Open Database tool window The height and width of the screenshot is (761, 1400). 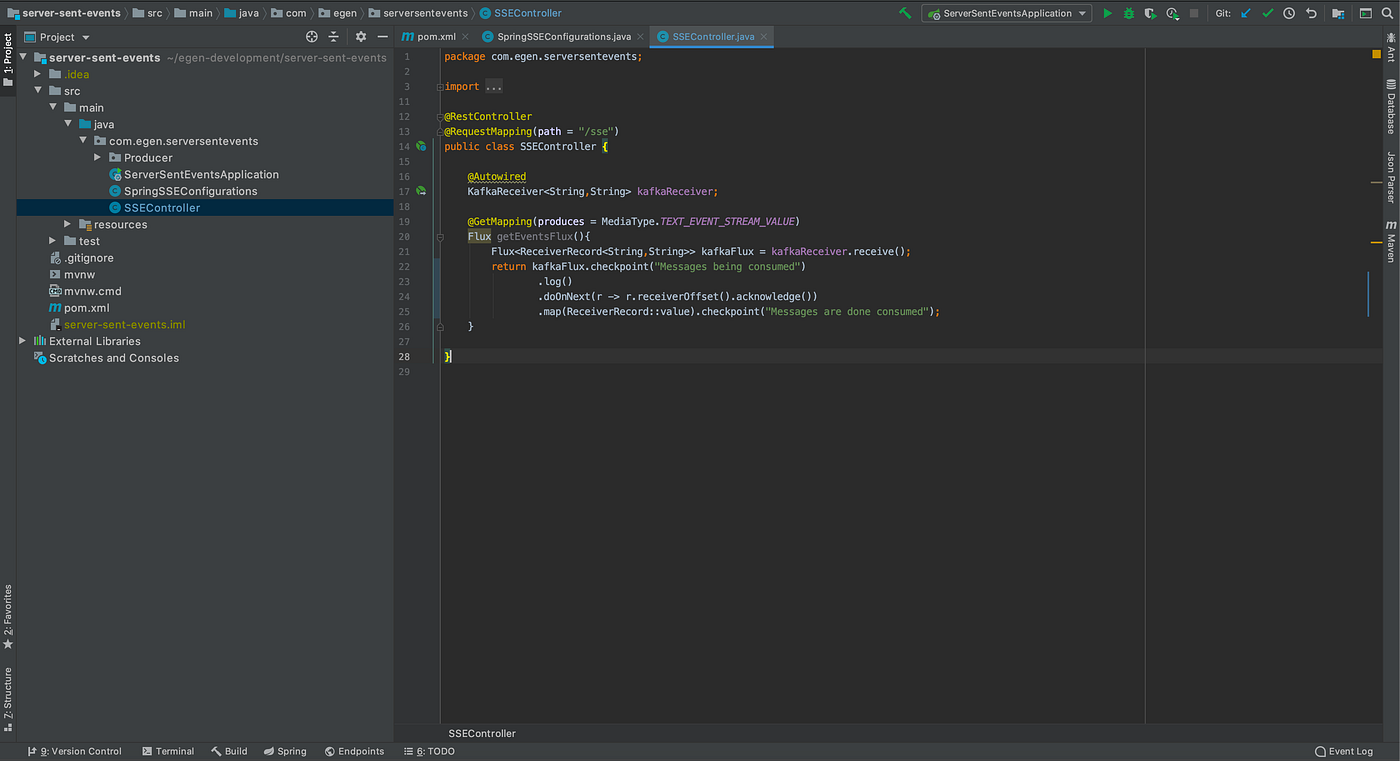coord(1390,107)
